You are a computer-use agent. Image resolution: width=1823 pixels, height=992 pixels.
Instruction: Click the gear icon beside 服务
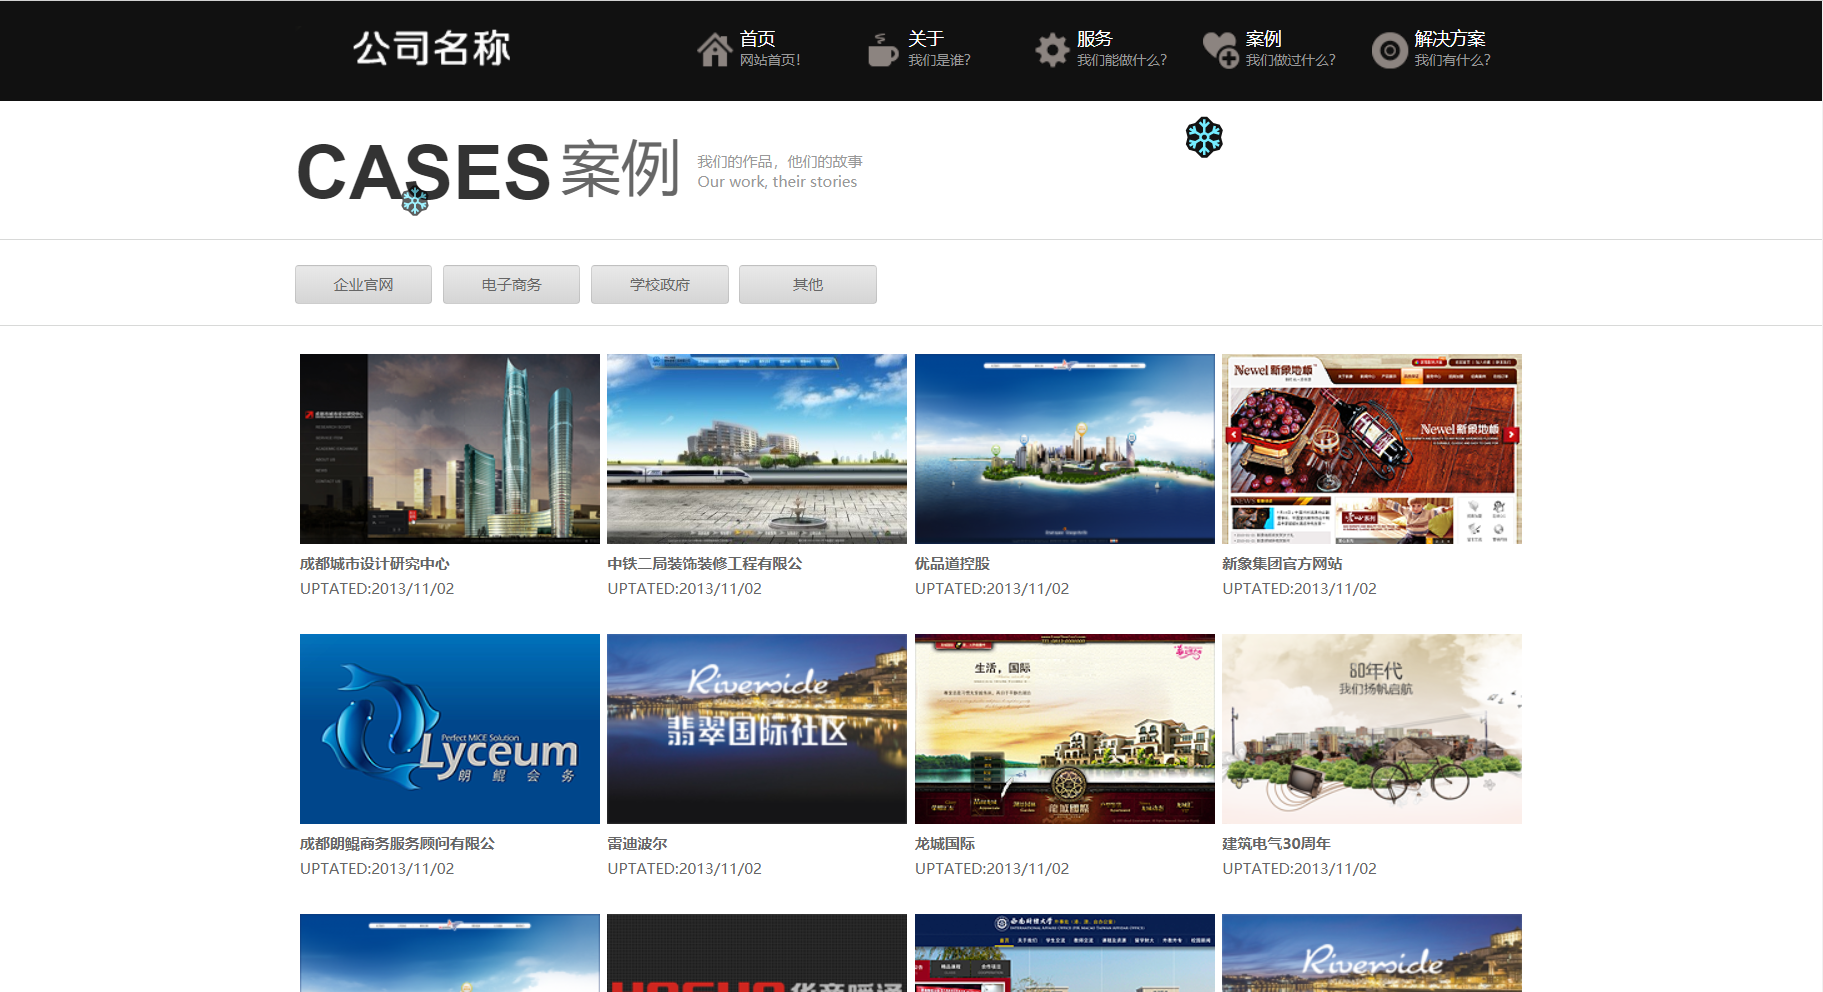click(1051, 49)
